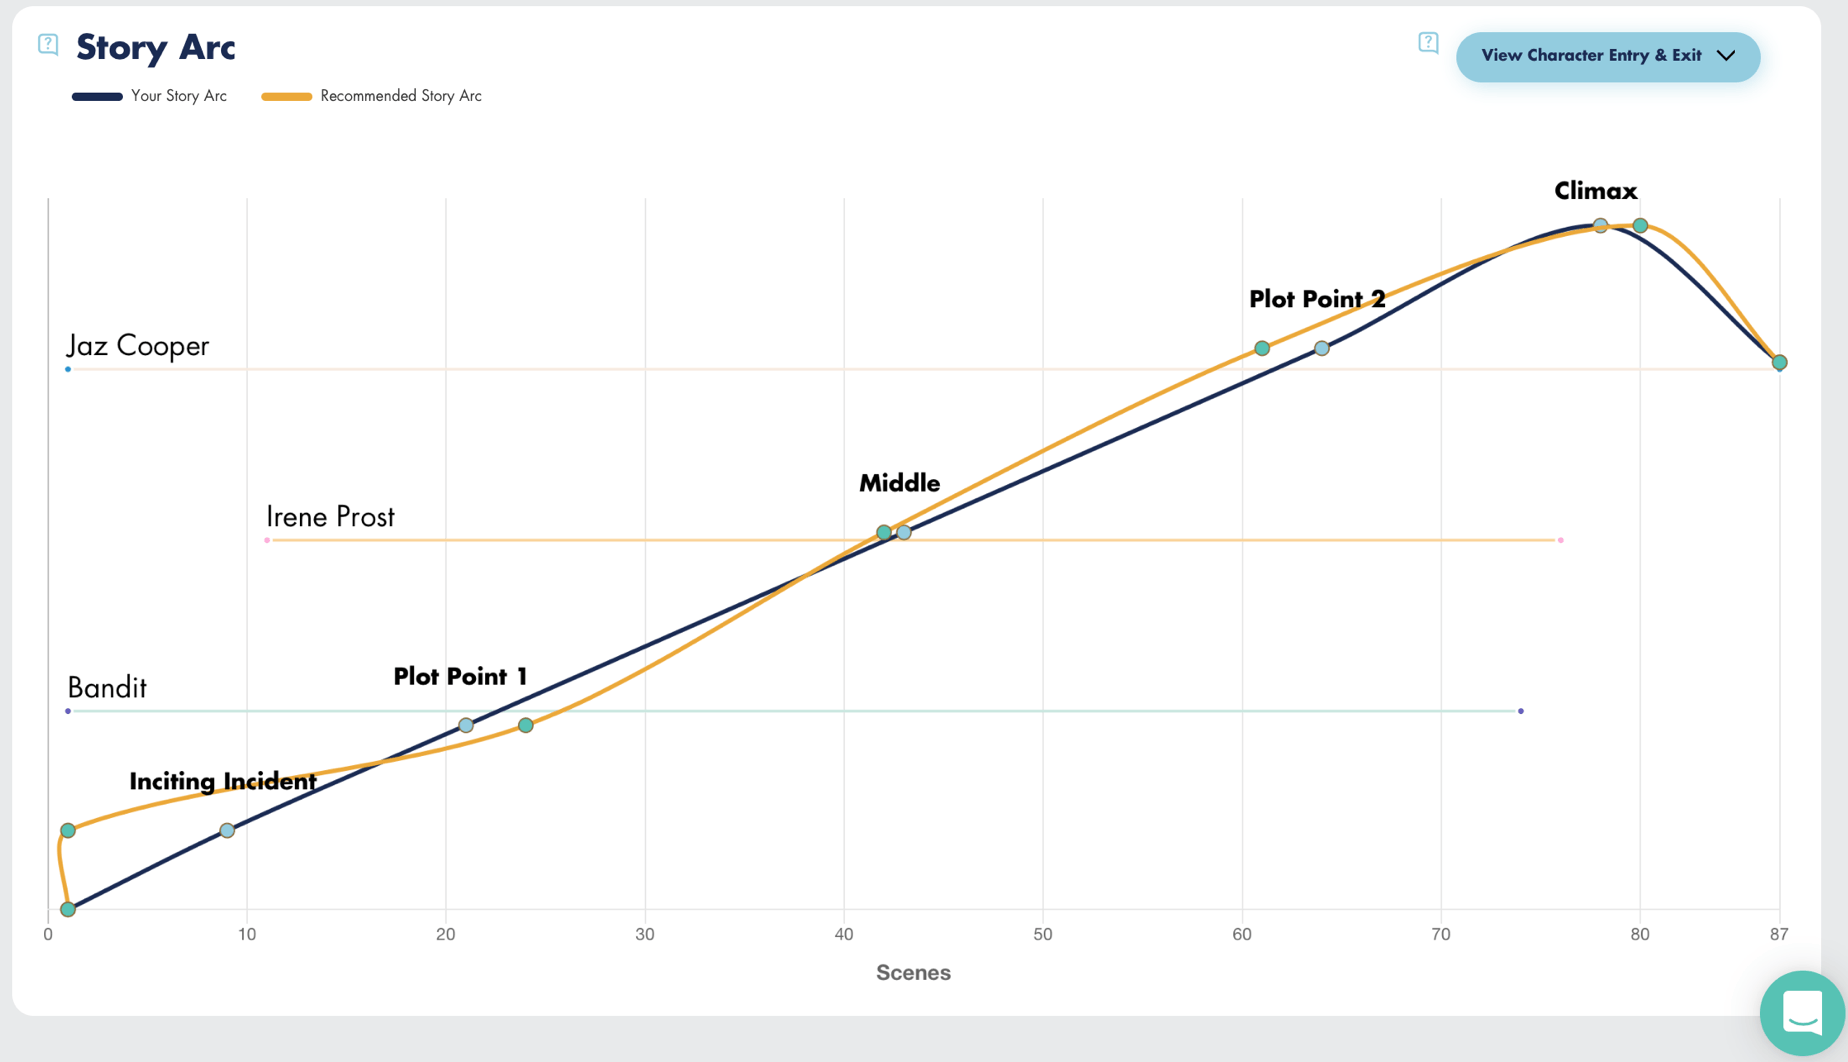Click Irene Prost's entry dot near scene 11
The width and height of the screenshot is (1848, 1062).
(x=267, y=540)
